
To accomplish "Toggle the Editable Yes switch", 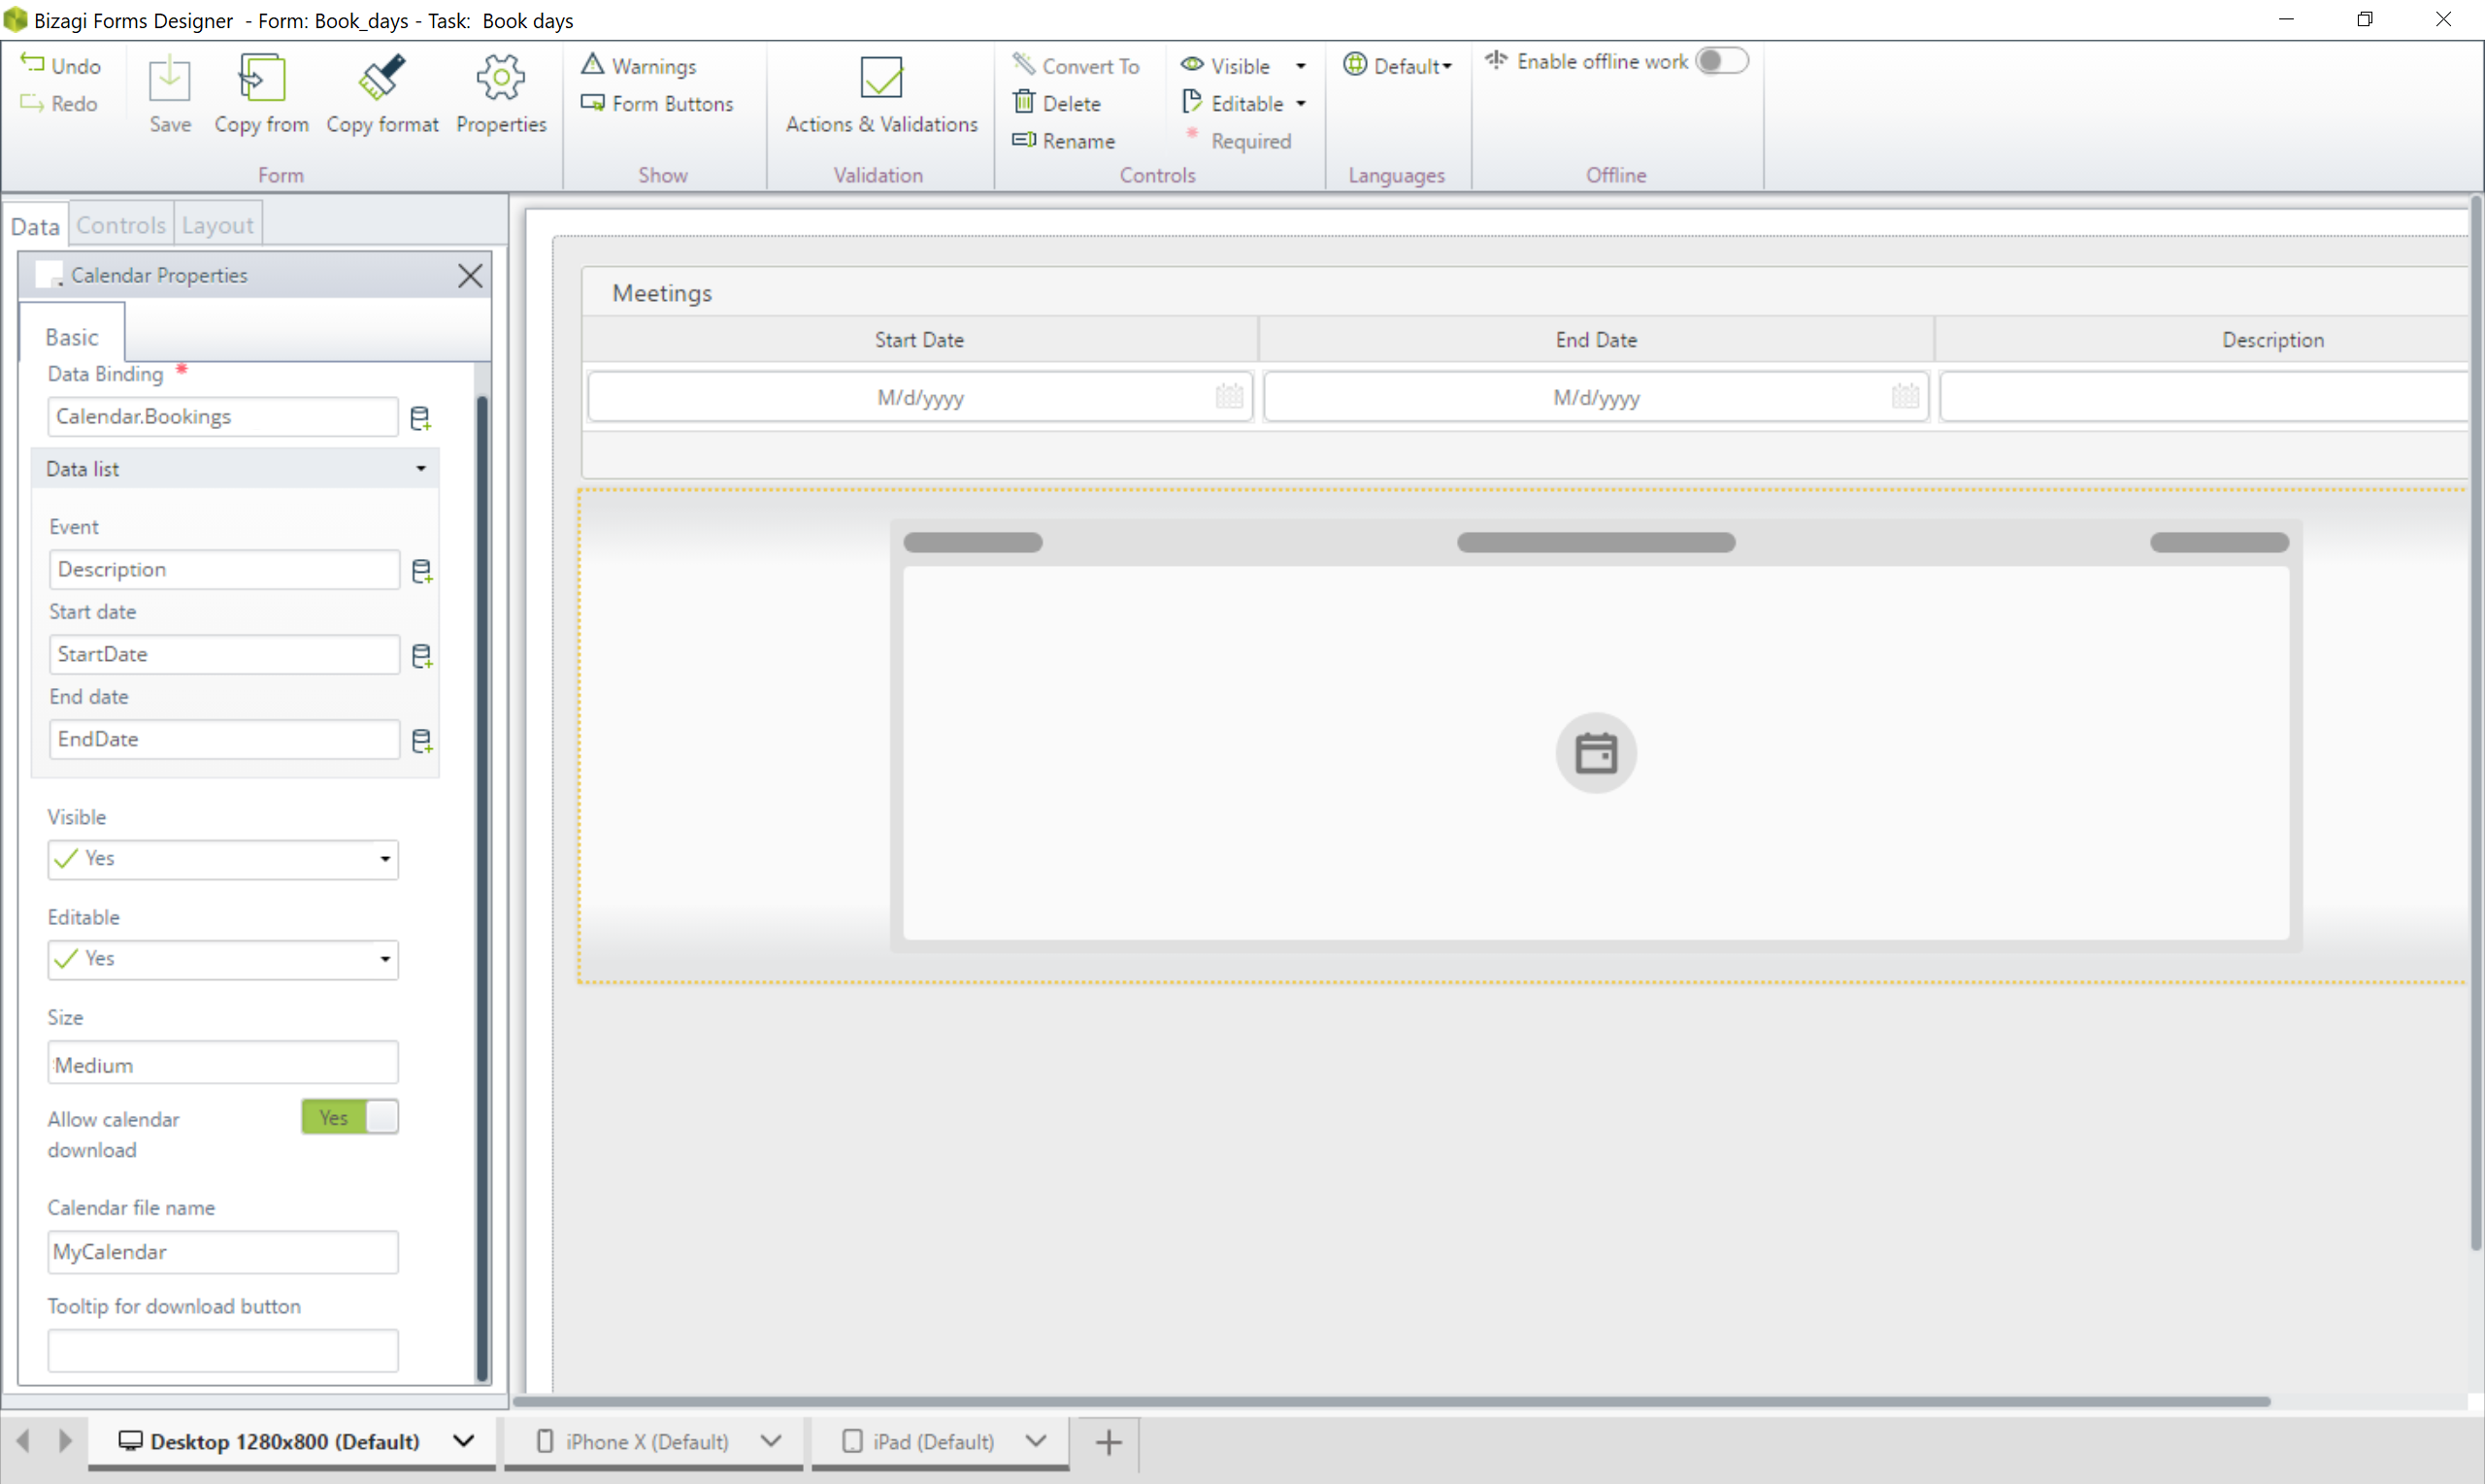I will (x=220, y=958).
